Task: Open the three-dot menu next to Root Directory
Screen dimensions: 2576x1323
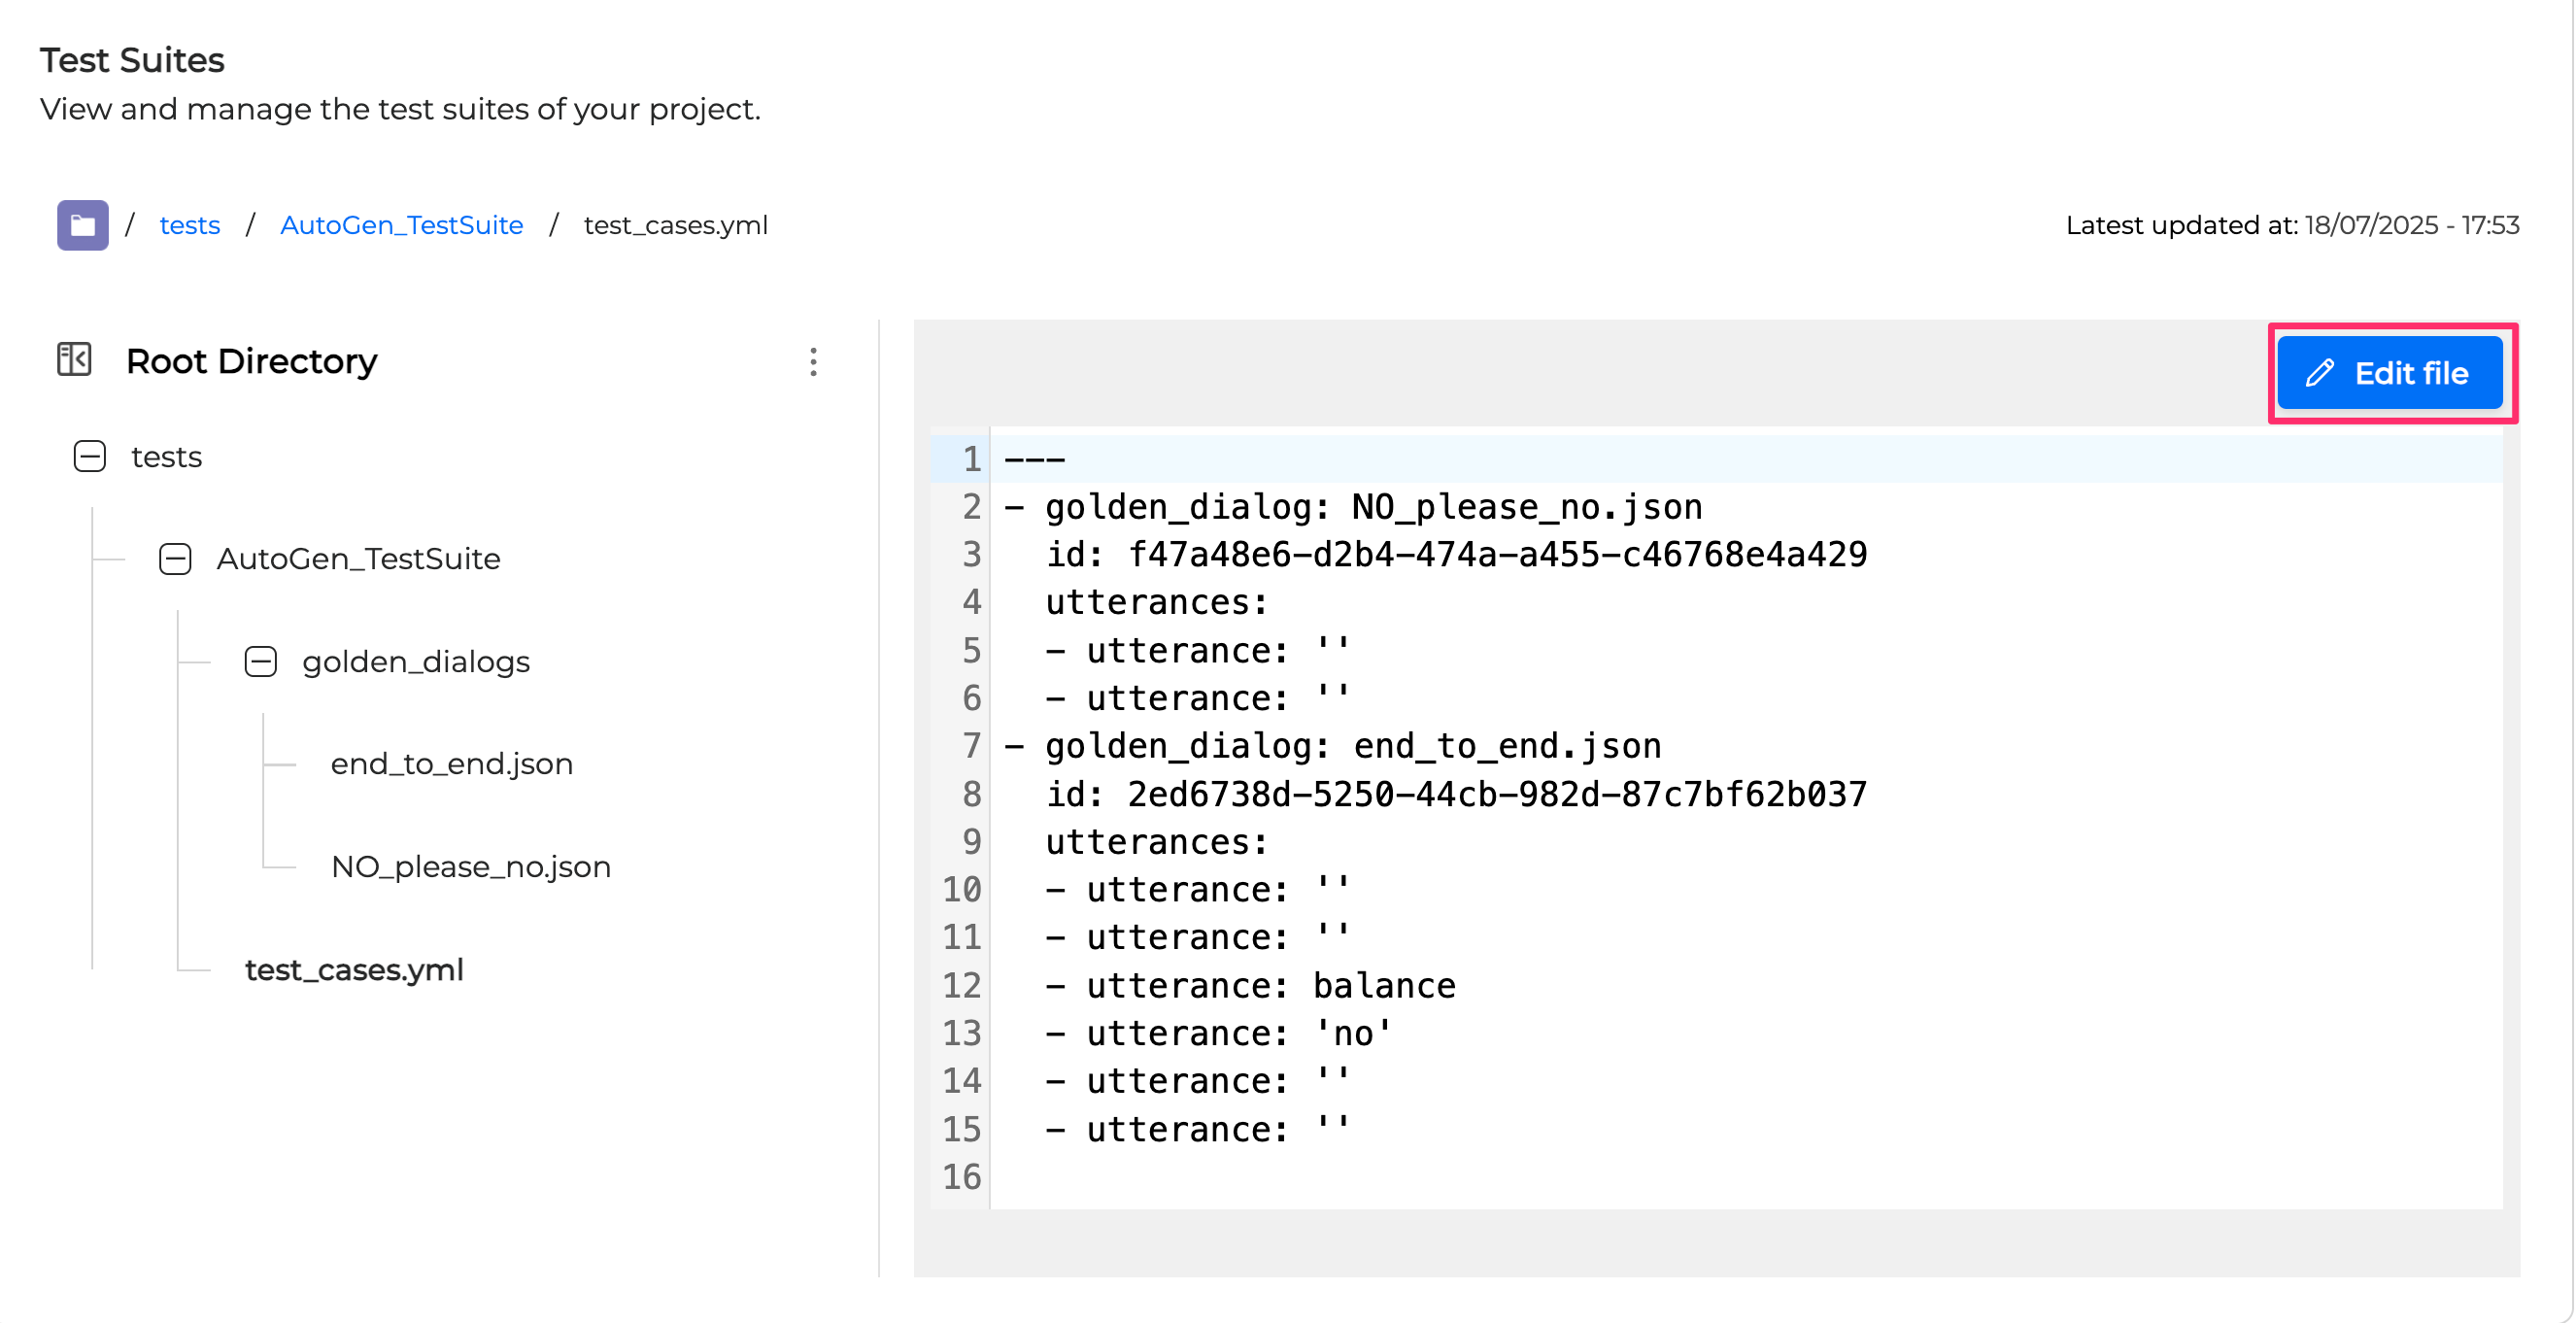Action: coord(813,362)
